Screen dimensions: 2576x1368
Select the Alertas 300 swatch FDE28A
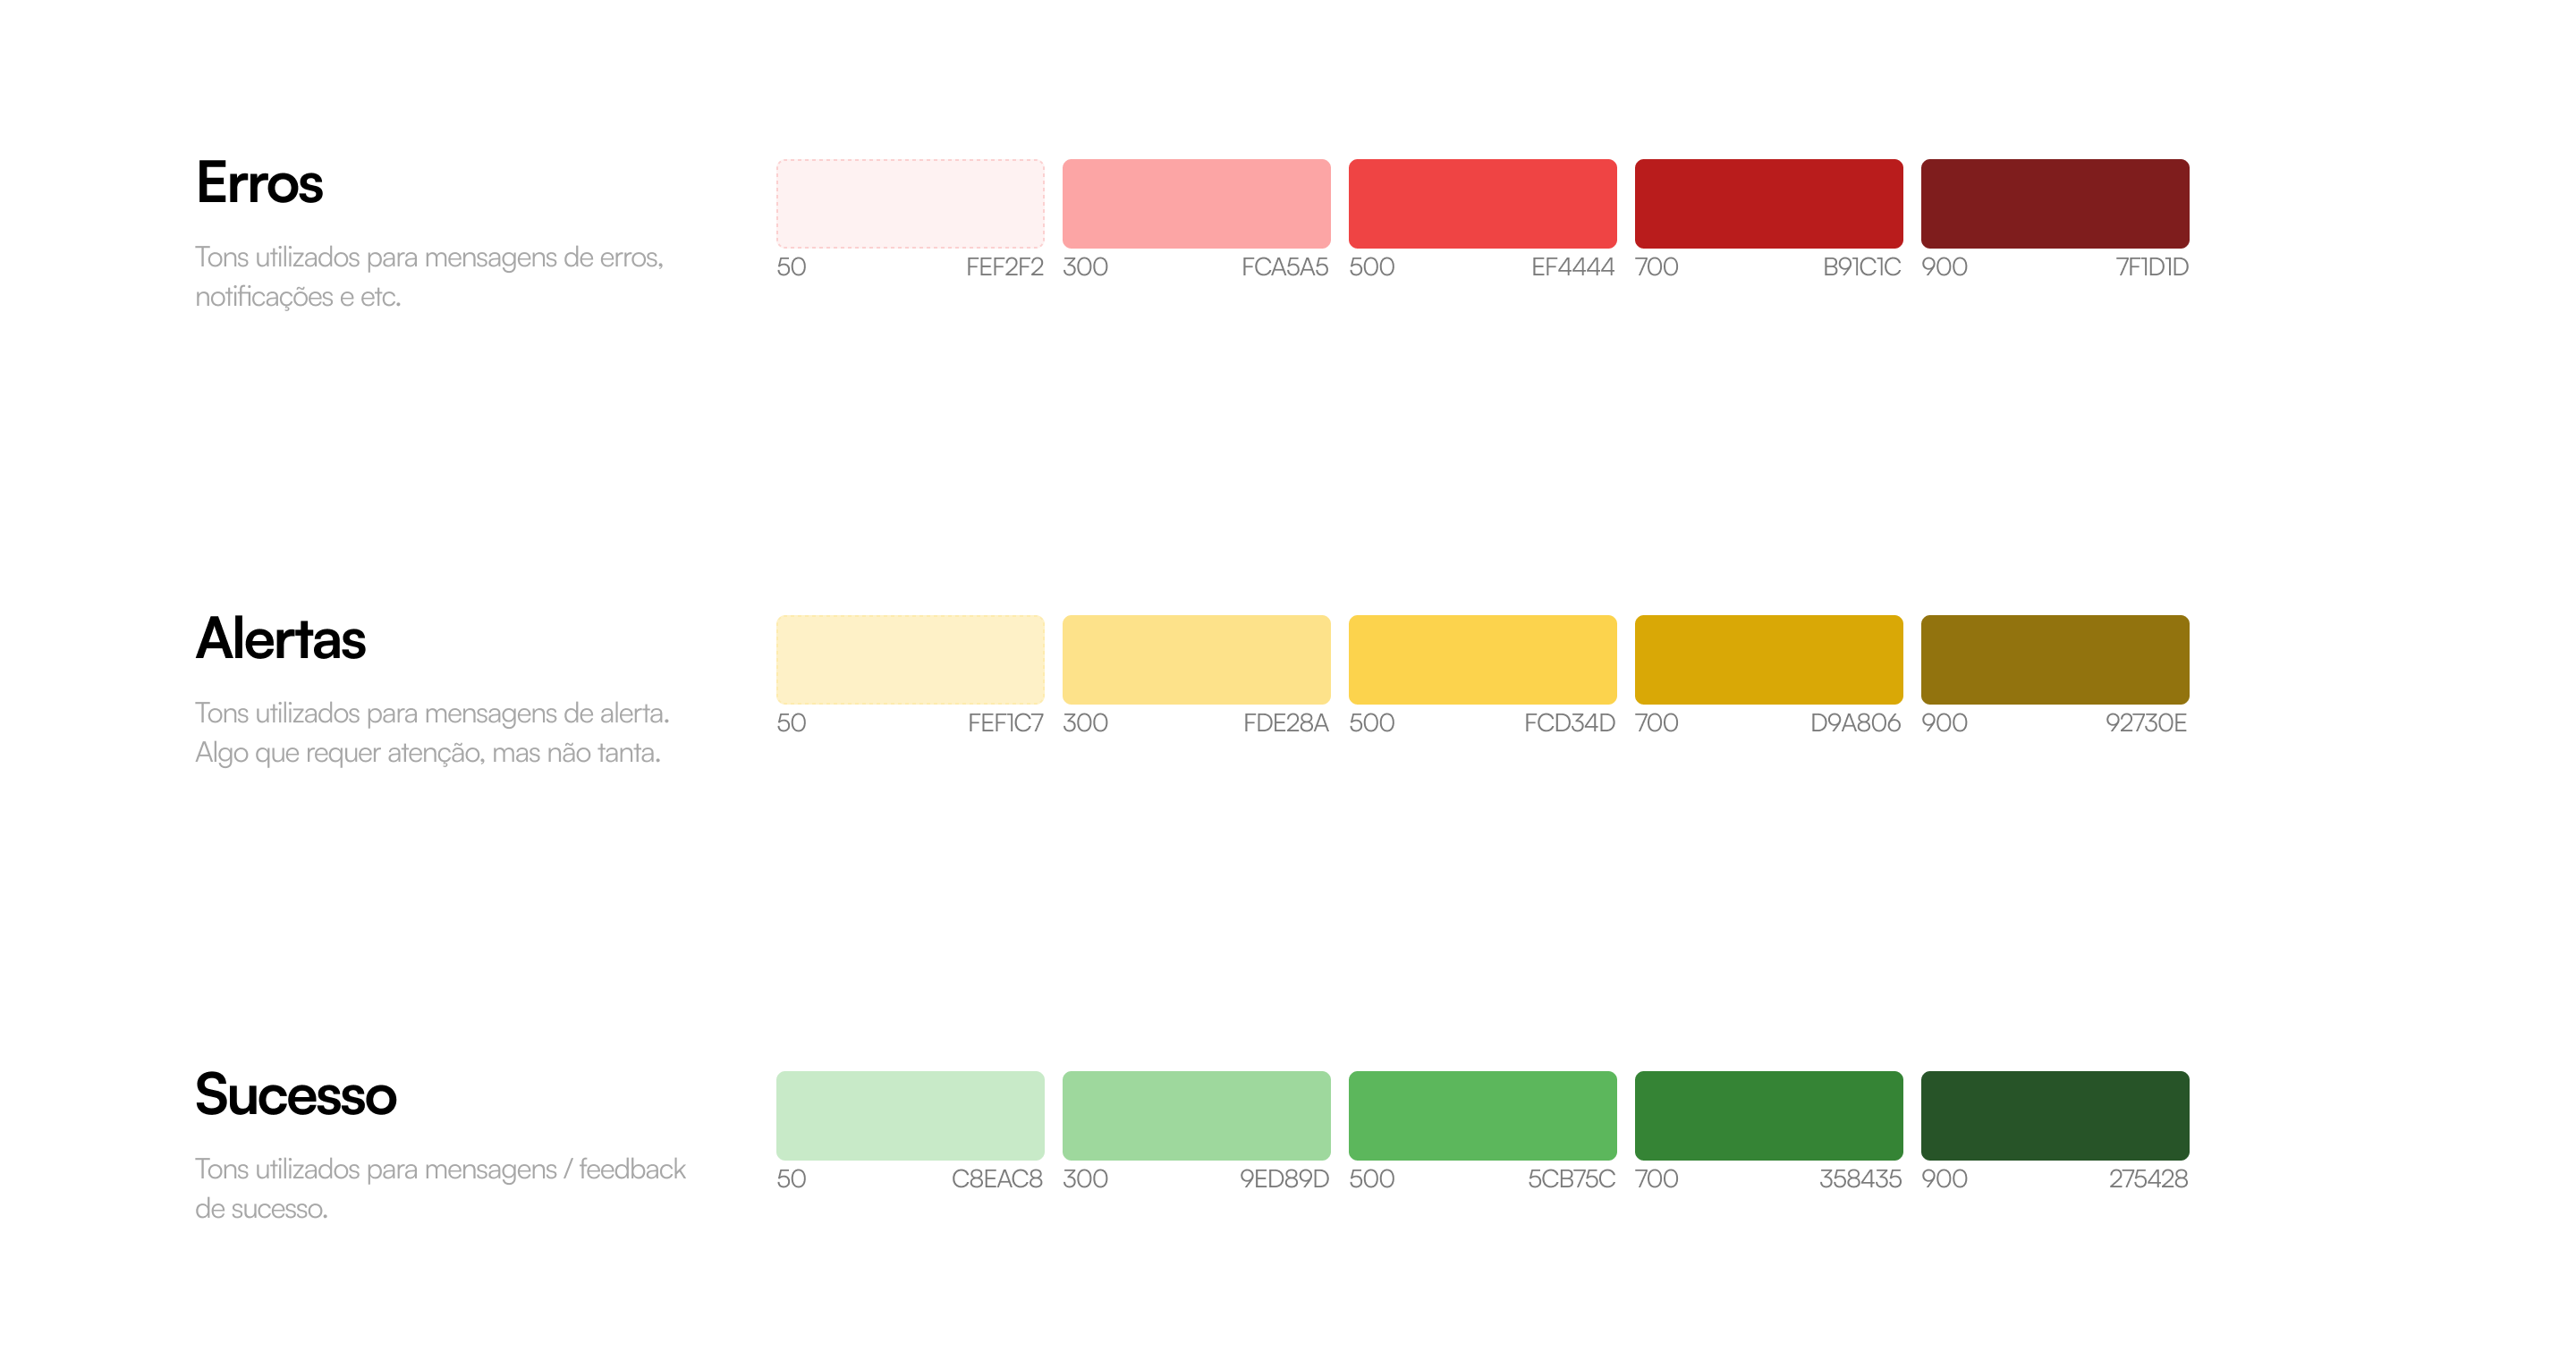(x=1196, y=659)
